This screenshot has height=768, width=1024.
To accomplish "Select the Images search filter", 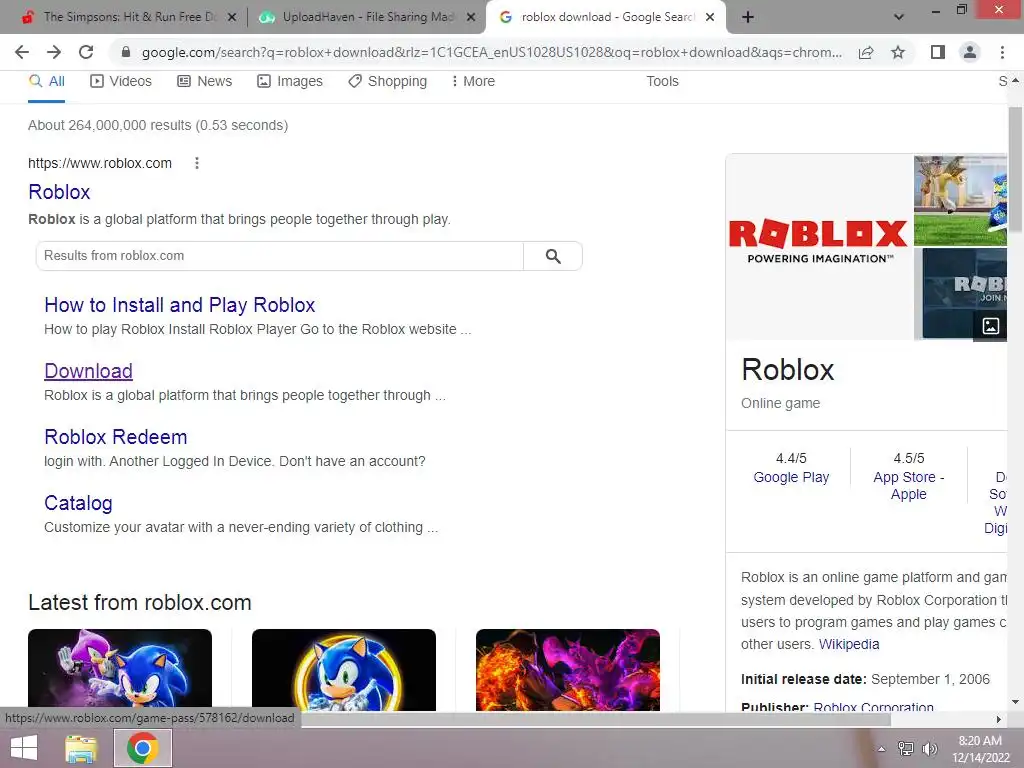I will pyautogui.click(x=290, y=82).
